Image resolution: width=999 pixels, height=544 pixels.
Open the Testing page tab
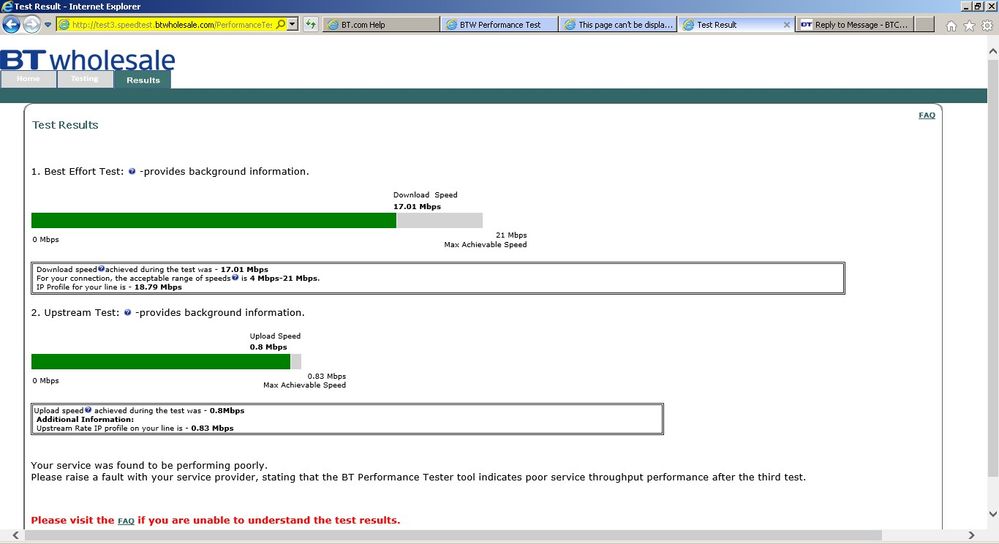85,79
